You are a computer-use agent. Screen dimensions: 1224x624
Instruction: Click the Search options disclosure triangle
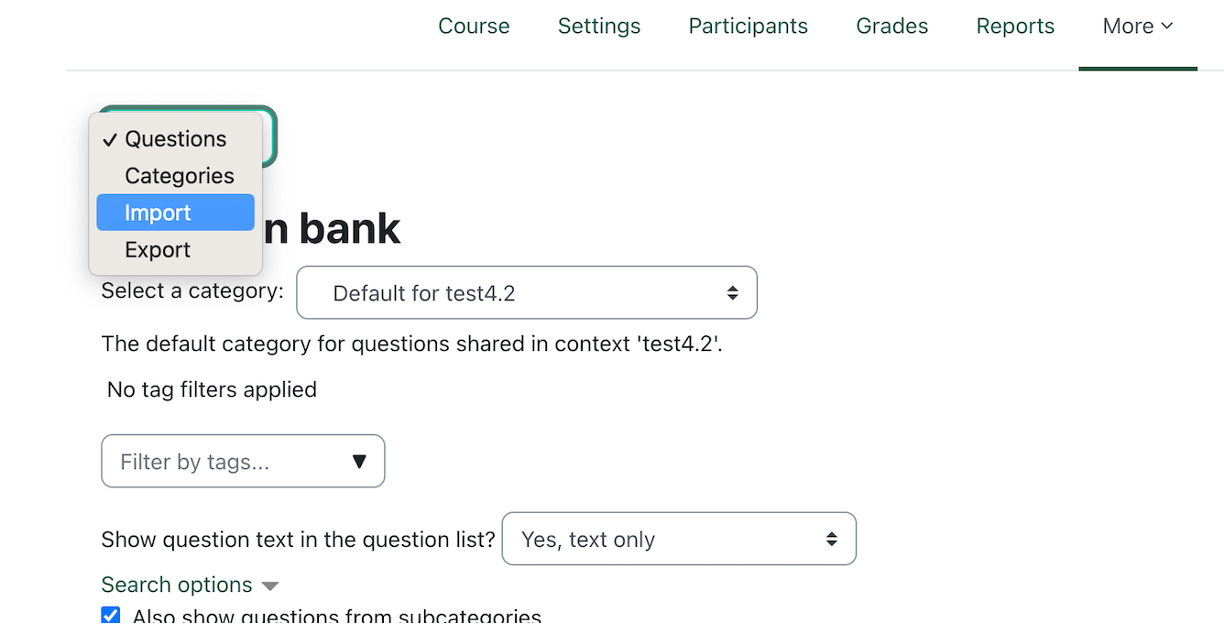[x=270, y=585]
